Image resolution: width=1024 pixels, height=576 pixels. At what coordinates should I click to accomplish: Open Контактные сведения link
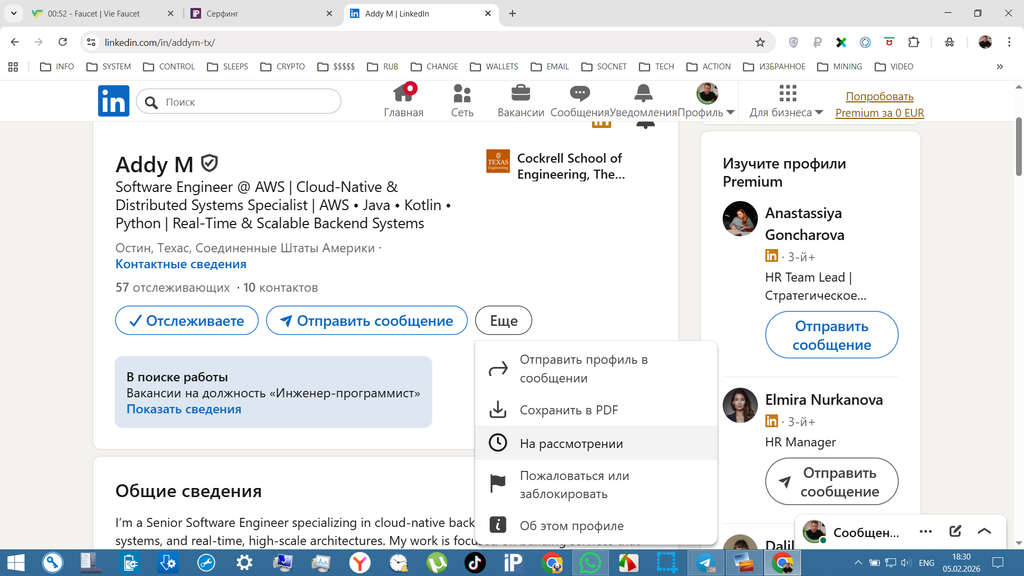click(181, 264)
